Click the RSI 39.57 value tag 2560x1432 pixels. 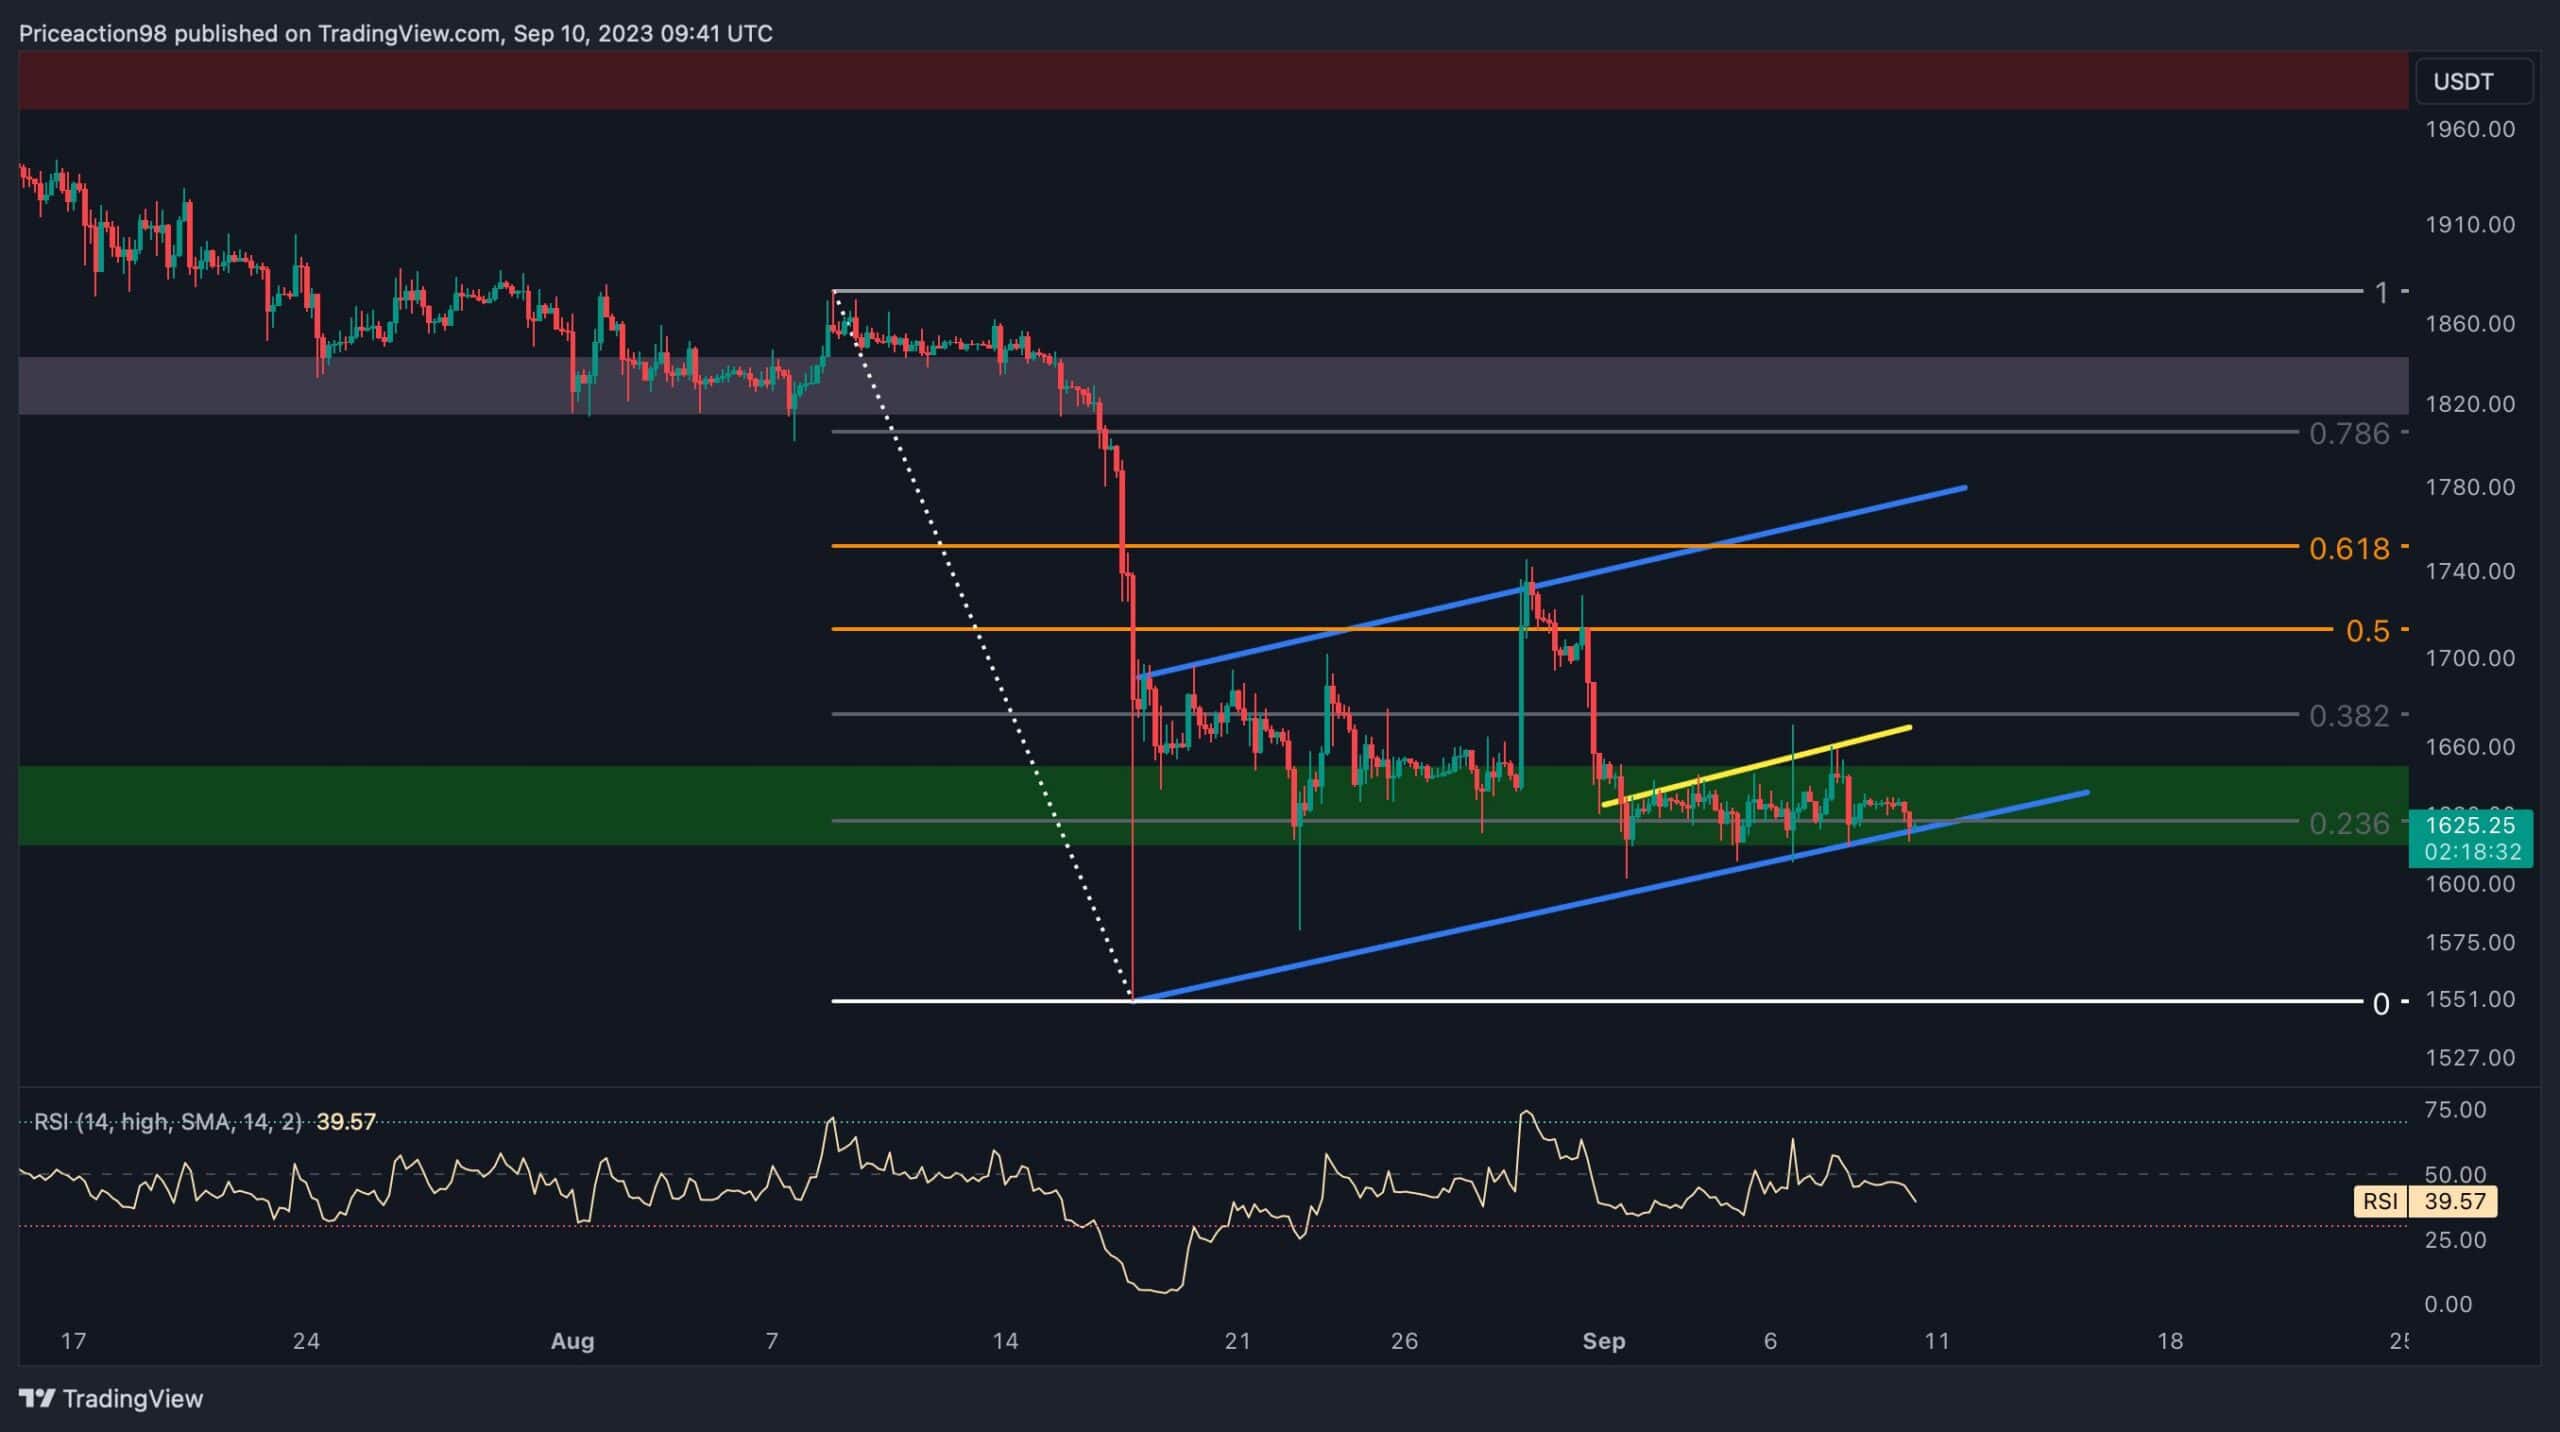click(x=2453, y=1201)
